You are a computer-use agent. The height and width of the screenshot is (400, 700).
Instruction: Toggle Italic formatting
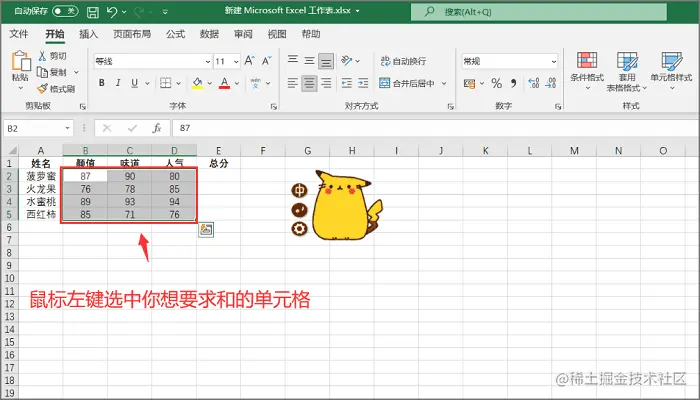[x=118, y=83]
